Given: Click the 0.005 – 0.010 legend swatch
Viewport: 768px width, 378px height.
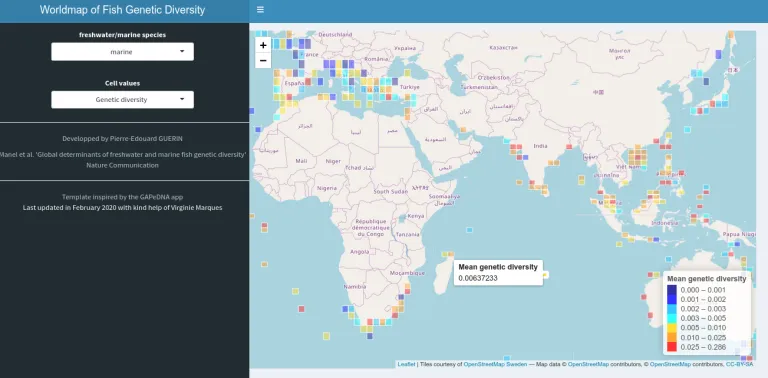Looking at the screenshot, I should coord(672,328).
